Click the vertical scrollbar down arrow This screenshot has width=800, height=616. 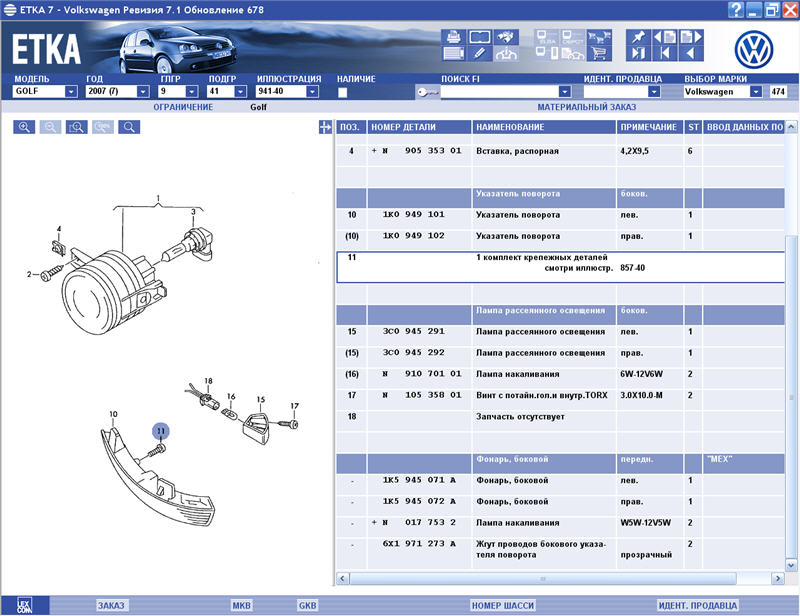click(x=791, y=565)
